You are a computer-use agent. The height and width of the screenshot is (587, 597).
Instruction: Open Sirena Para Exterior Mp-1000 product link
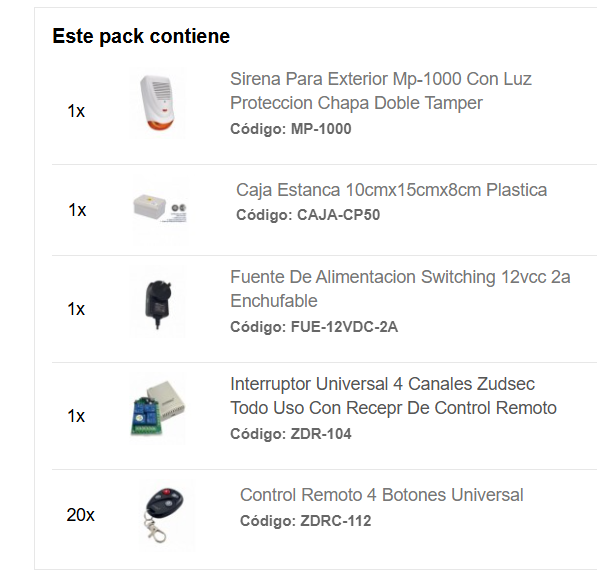[381, 91]
